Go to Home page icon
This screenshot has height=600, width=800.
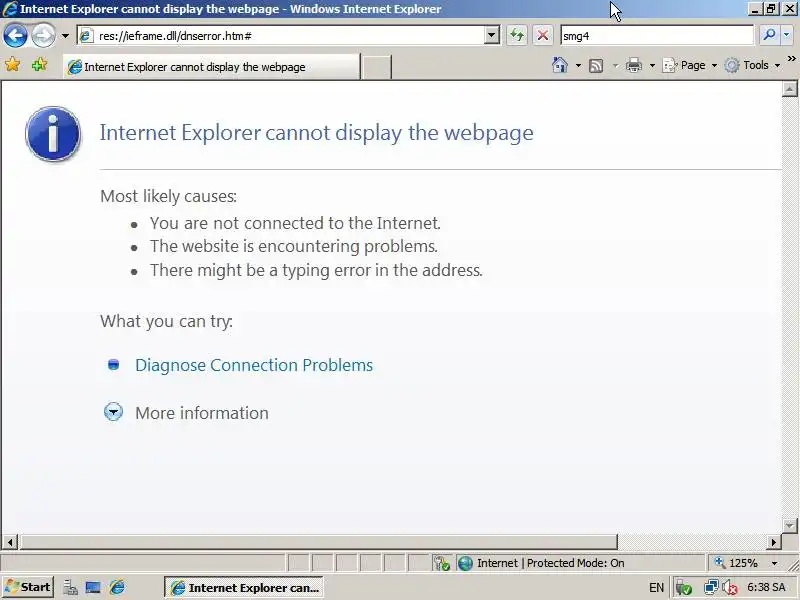click(x=560, y=65)
